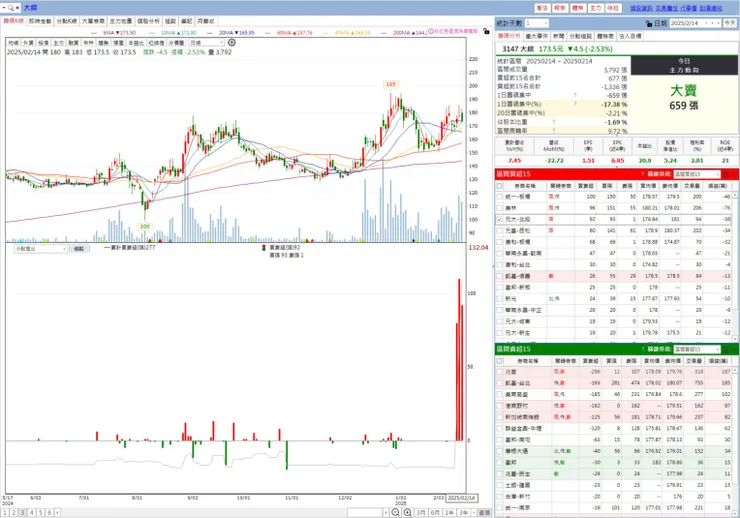Click help icon beside 1日籌碼集中(%) row
This screenshot has width=740, height=518.
575,104
